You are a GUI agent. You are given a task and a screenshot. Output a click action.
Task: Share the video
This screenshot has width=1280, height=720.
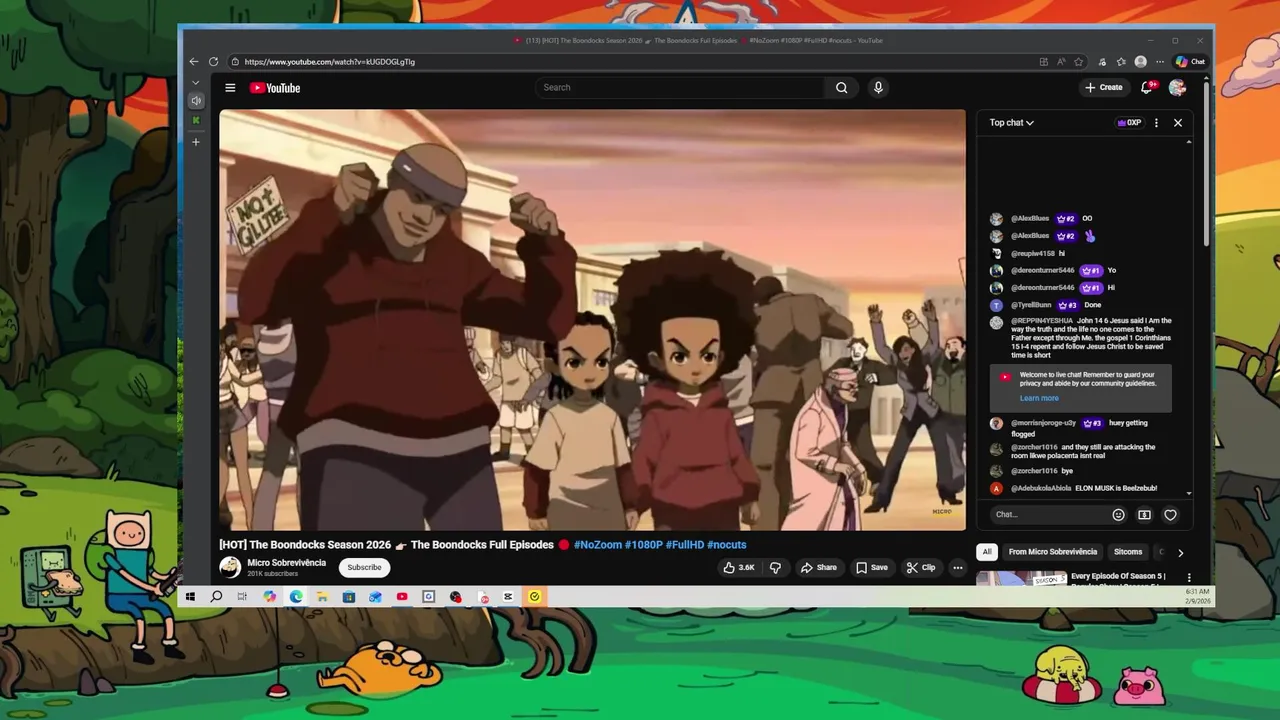pyautogui.click(x=818, y=568)
